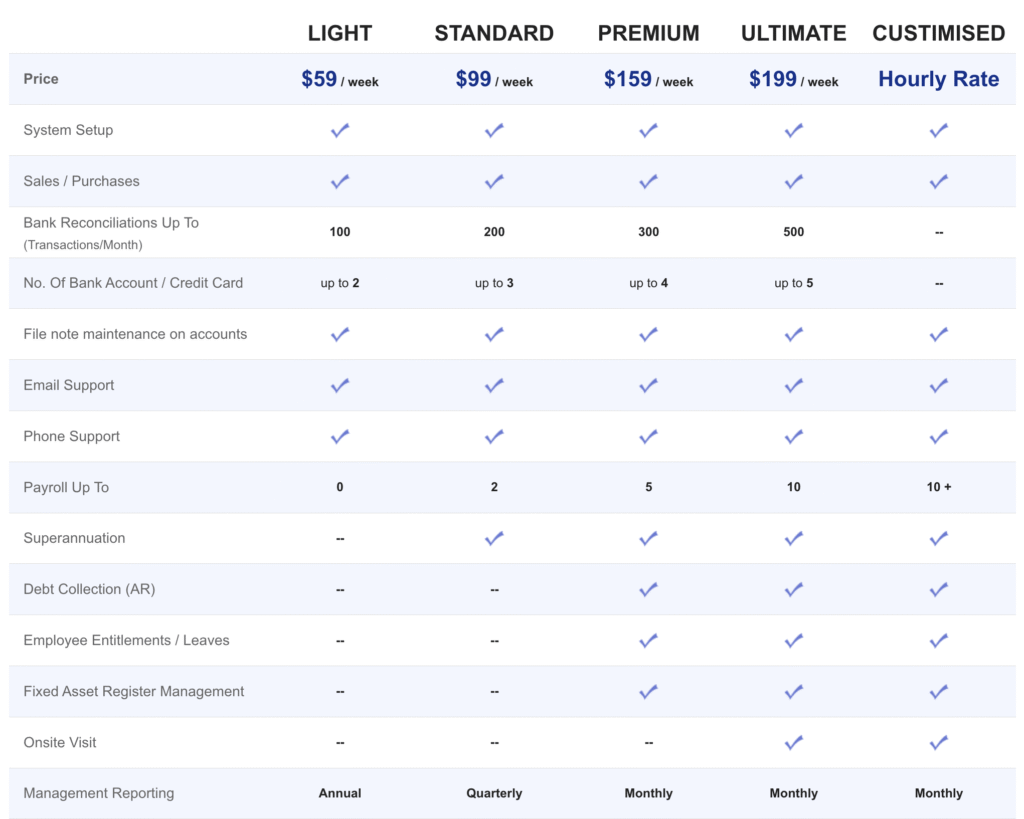Click File note maintenance checkmark under LIGHT
The height and width of the screenshot is (819, 1024).
pos(340,334)
